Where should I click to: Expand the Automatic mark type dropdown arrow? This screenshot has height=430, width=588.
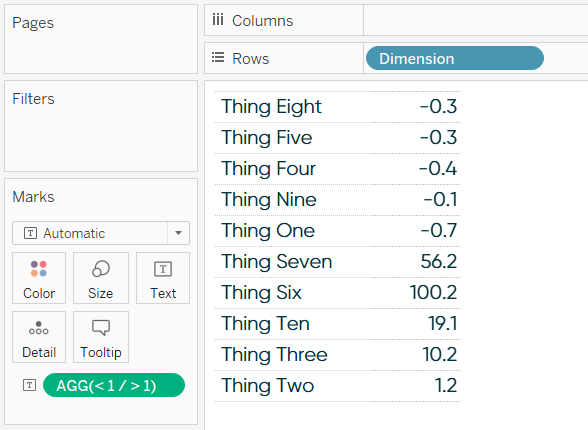click(178, 233)
